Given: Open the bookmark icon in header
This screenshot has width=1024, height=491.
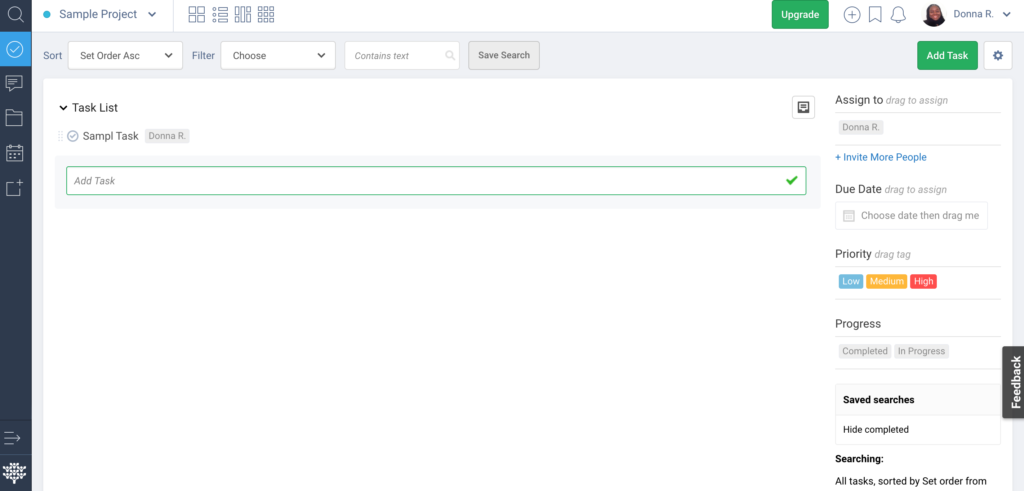Looking at the screenshot, I should point(876,14).
